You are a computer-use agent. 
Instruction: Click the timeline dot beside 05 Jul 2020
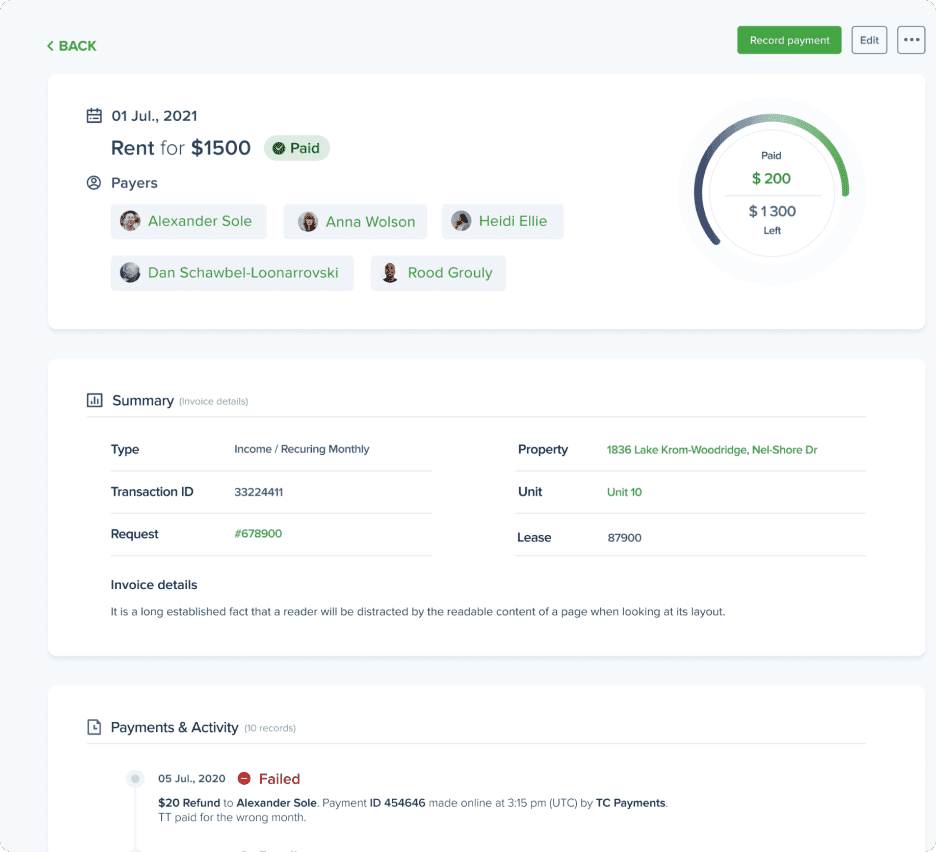click(x=134, y=777)
